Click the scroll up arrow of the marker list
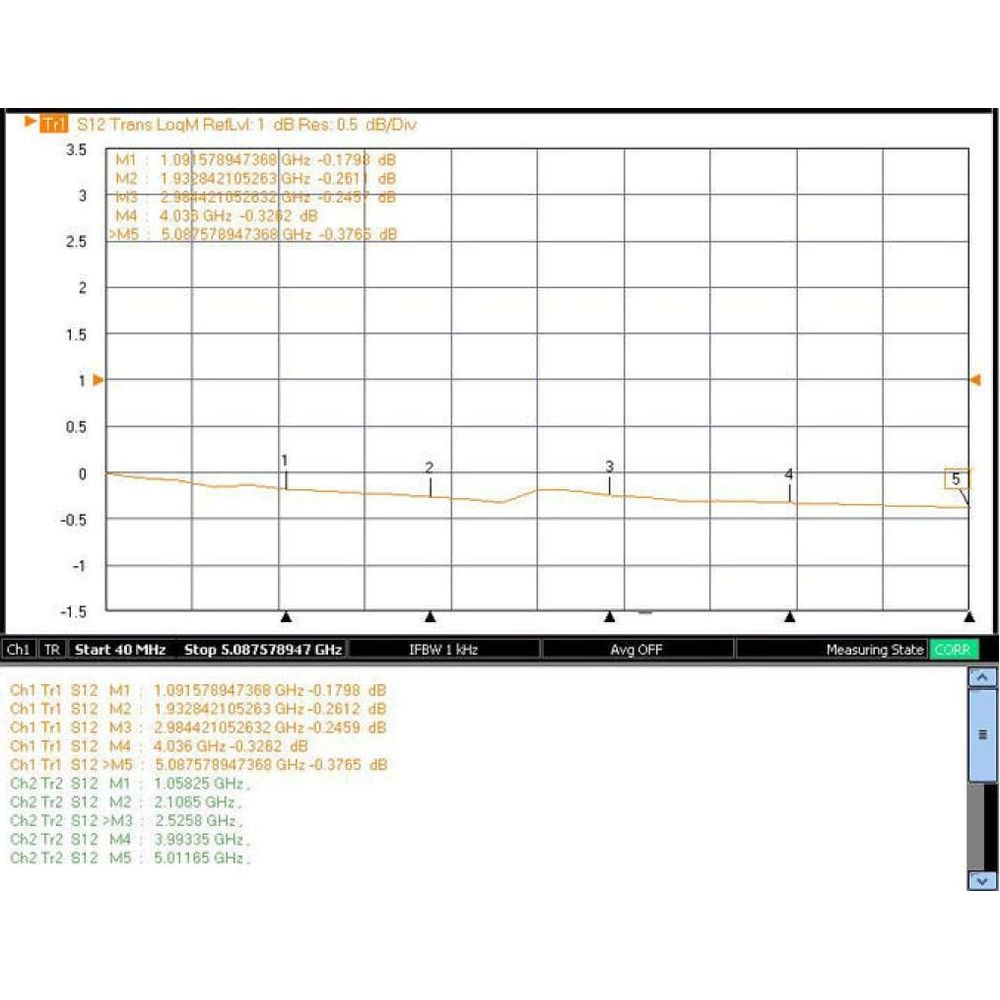This screenshot has width=1000, height=1000. tap(983, 677)
